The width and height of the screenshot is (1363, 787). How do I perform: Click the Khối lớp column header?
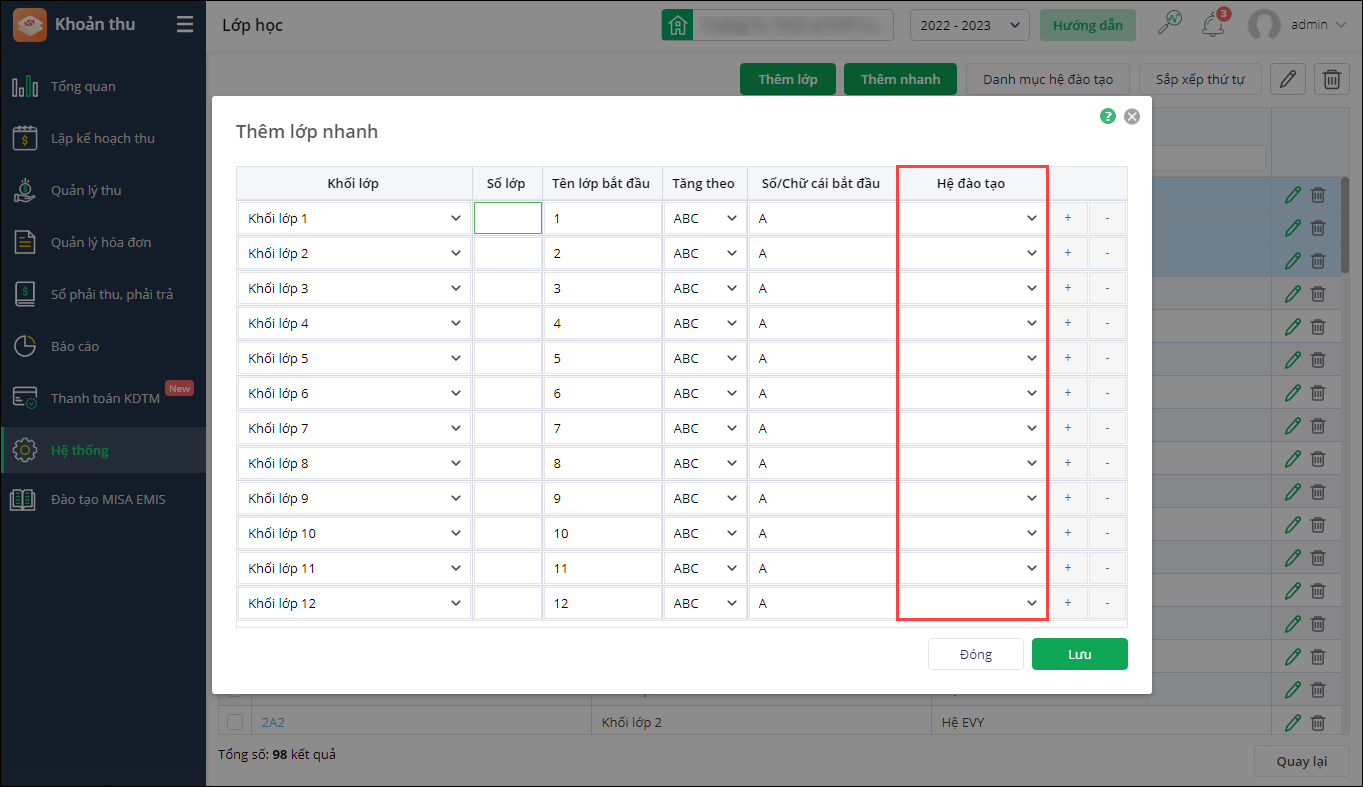point(354,183)
